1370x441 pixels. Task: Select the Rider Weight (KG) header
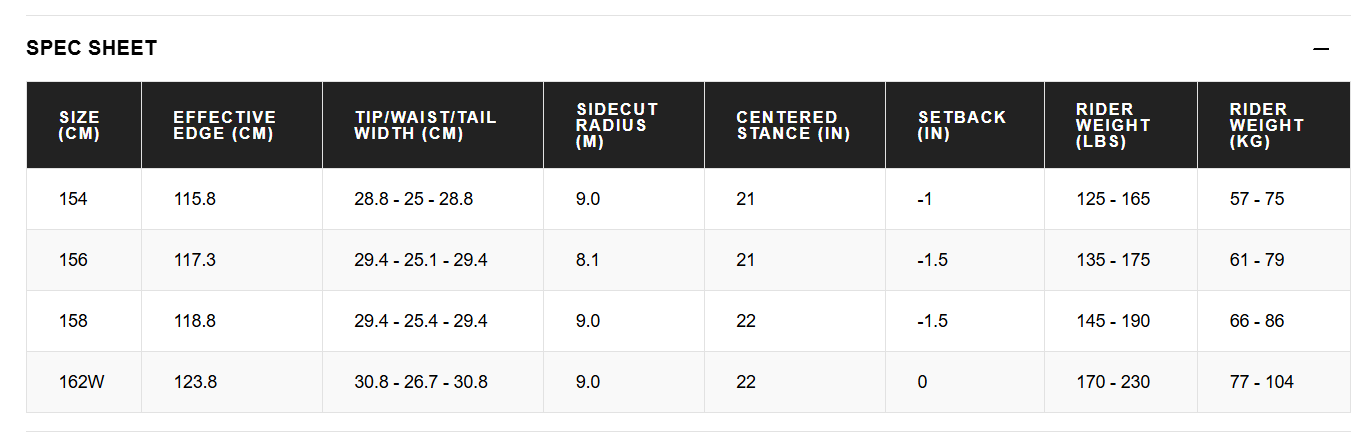[x=1266, y=125]
